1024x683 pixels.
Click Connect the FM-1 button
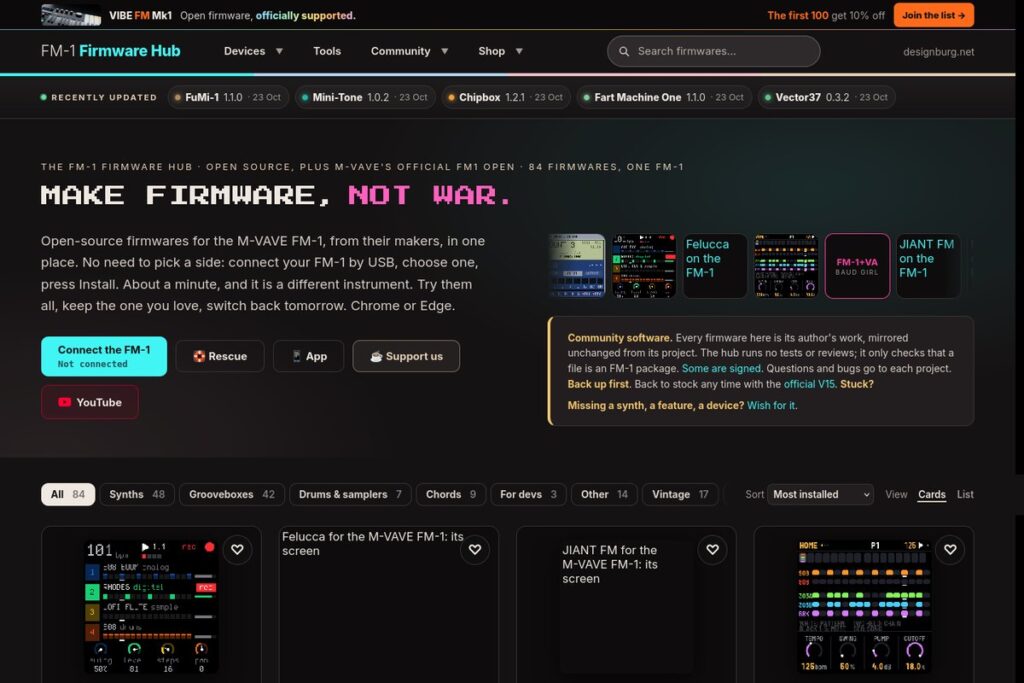(x=104, y=356)
